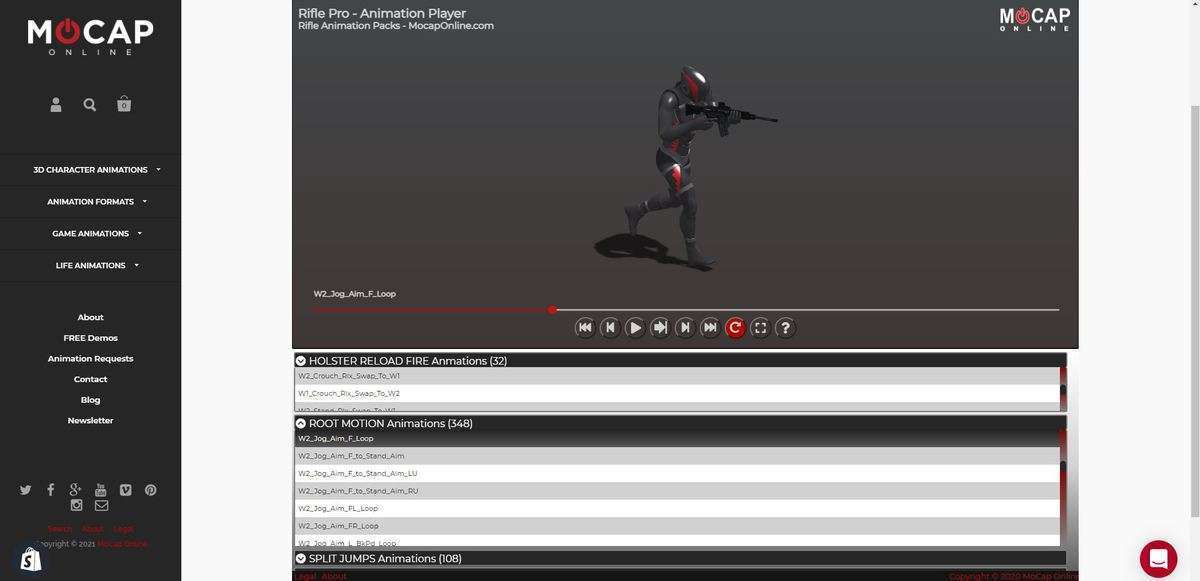Open the Facebook social link

[50, 490]
